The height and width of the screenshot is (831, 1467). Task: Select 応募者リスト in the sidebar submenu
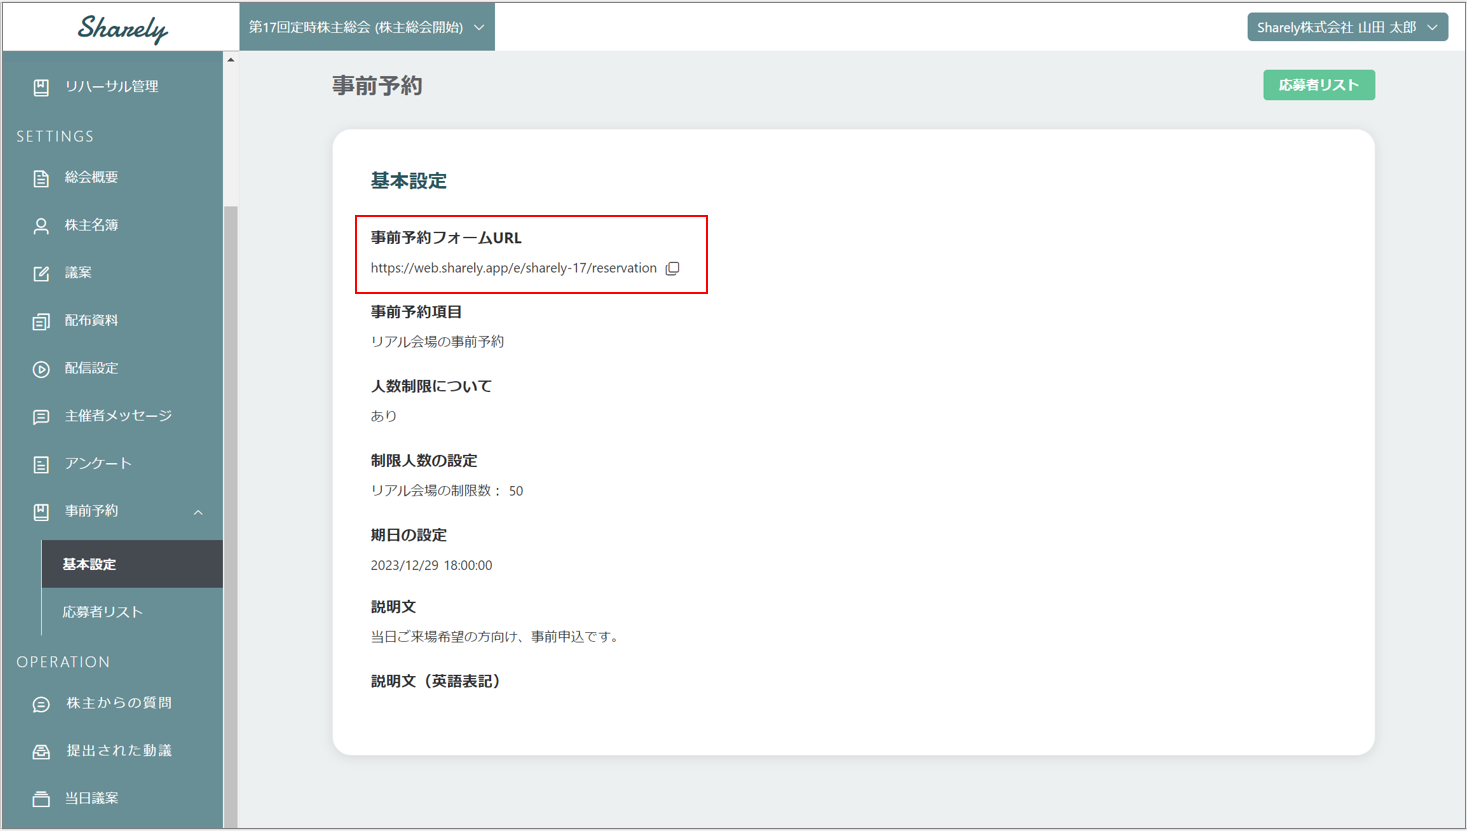pyautogui.click(x=103, y=612)
